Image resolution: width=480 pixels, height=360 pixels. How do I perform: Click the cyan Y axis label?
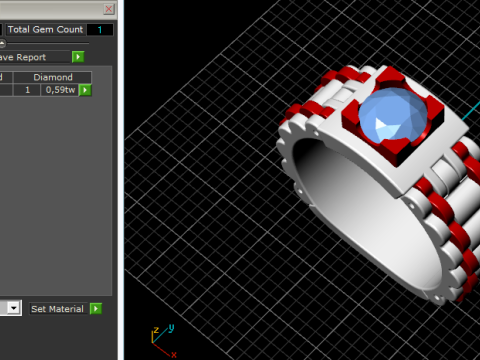171,328
